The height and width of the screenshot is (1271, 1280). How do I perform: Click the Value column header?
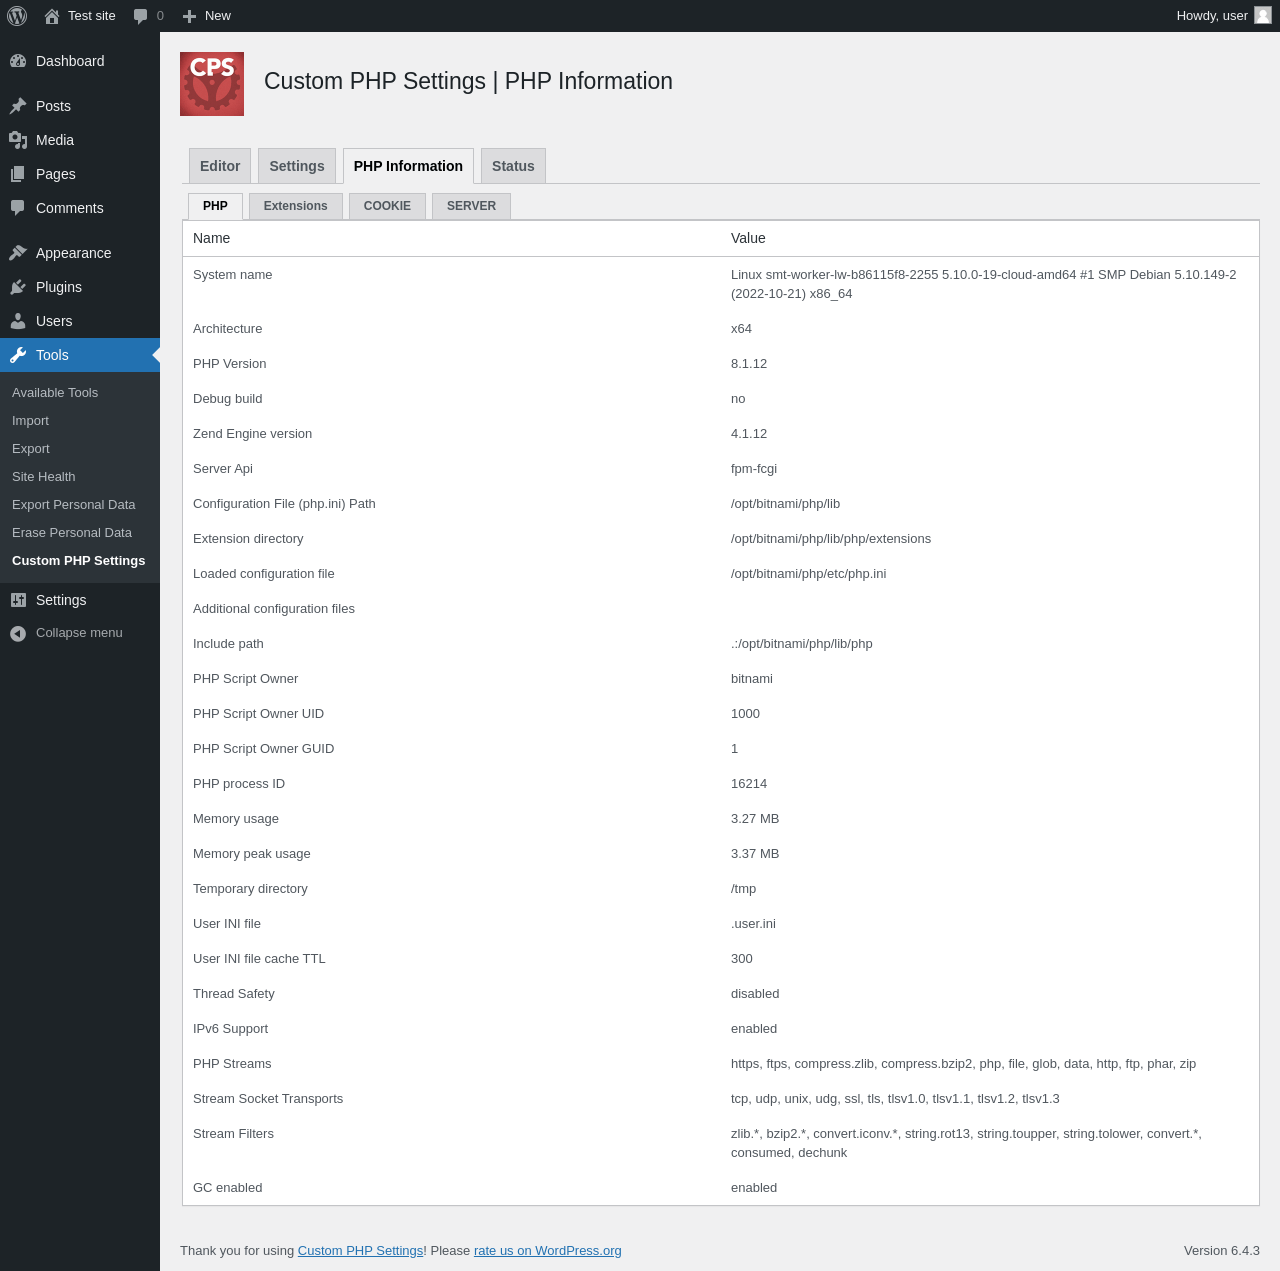pyautogui.click(x=748, y=238)
